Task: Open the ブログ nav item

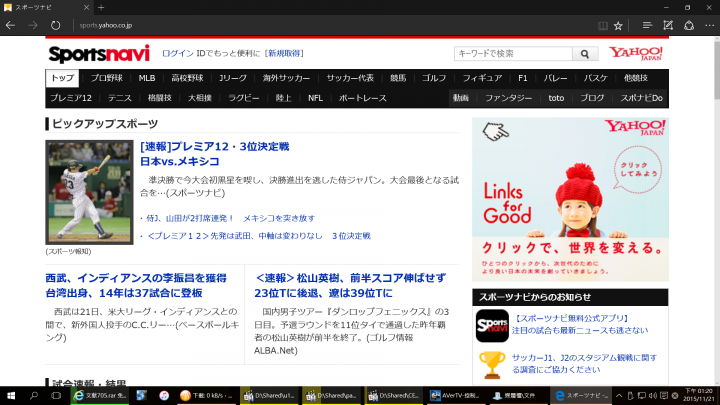Action: pyautogui.click(x=592, y=98)
